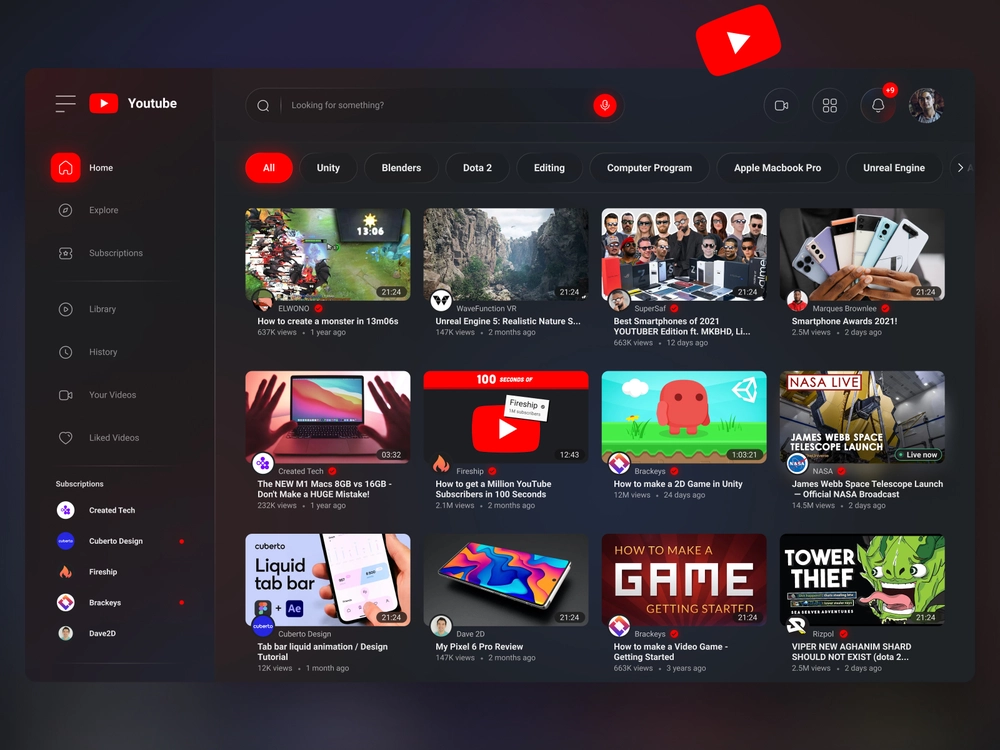Viewport: 1000px width, 750px height.
Task: Open History from the sidebar
Action: 102,352
